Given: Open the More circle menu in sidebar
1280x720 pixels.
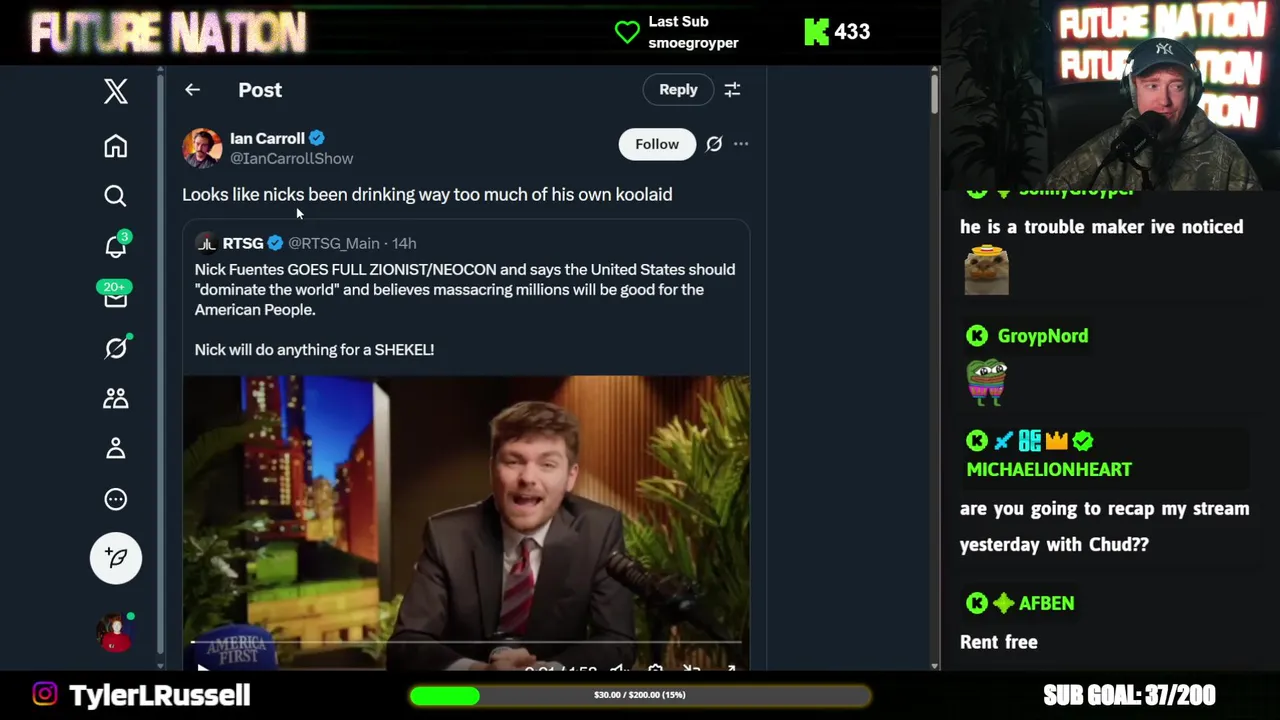Looking at the screenshot, I should [116, 499].
